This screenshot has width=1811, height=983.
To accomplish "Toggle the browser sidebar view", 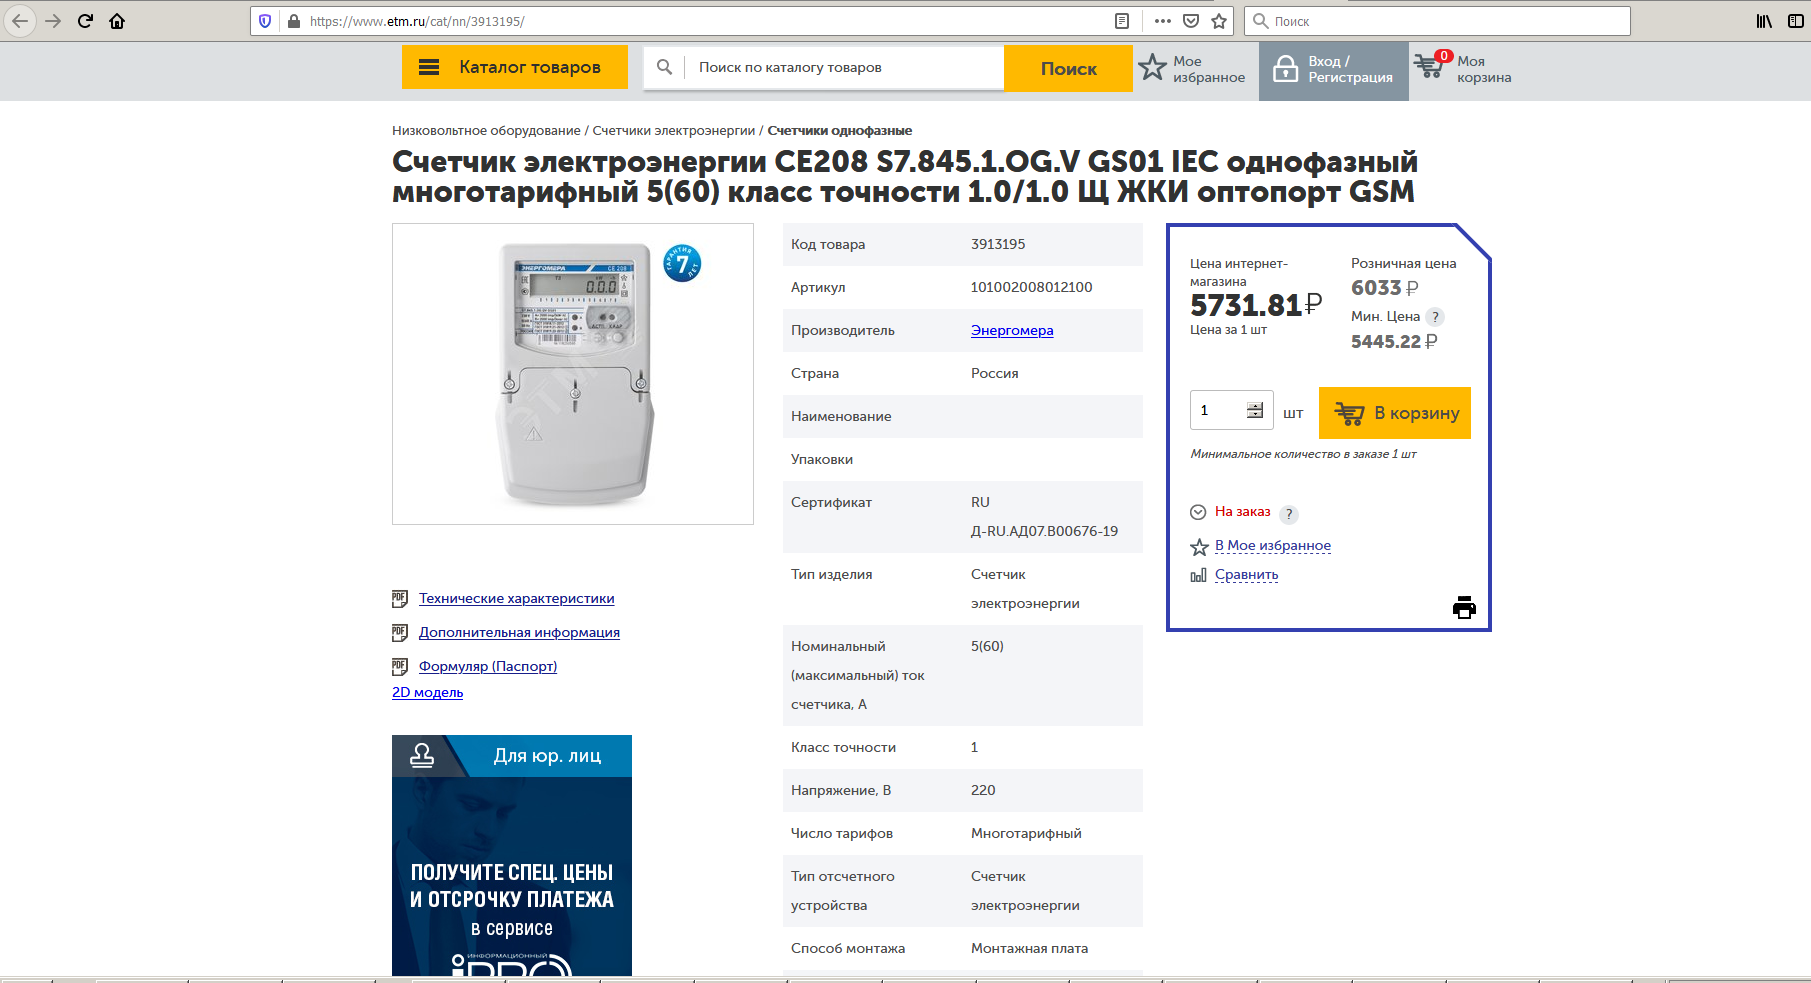I will tap(1795, 21).
